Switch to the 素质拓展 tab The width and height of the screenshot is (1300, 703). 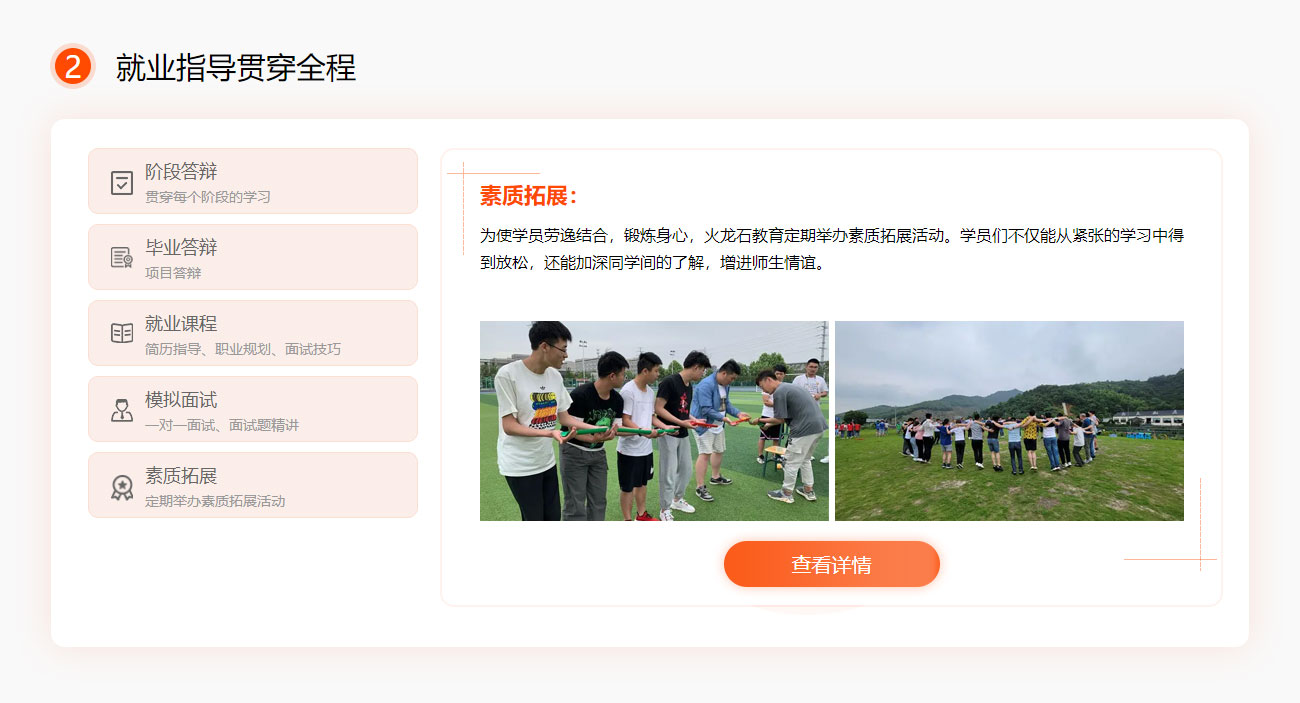click(x=253, y=485)
